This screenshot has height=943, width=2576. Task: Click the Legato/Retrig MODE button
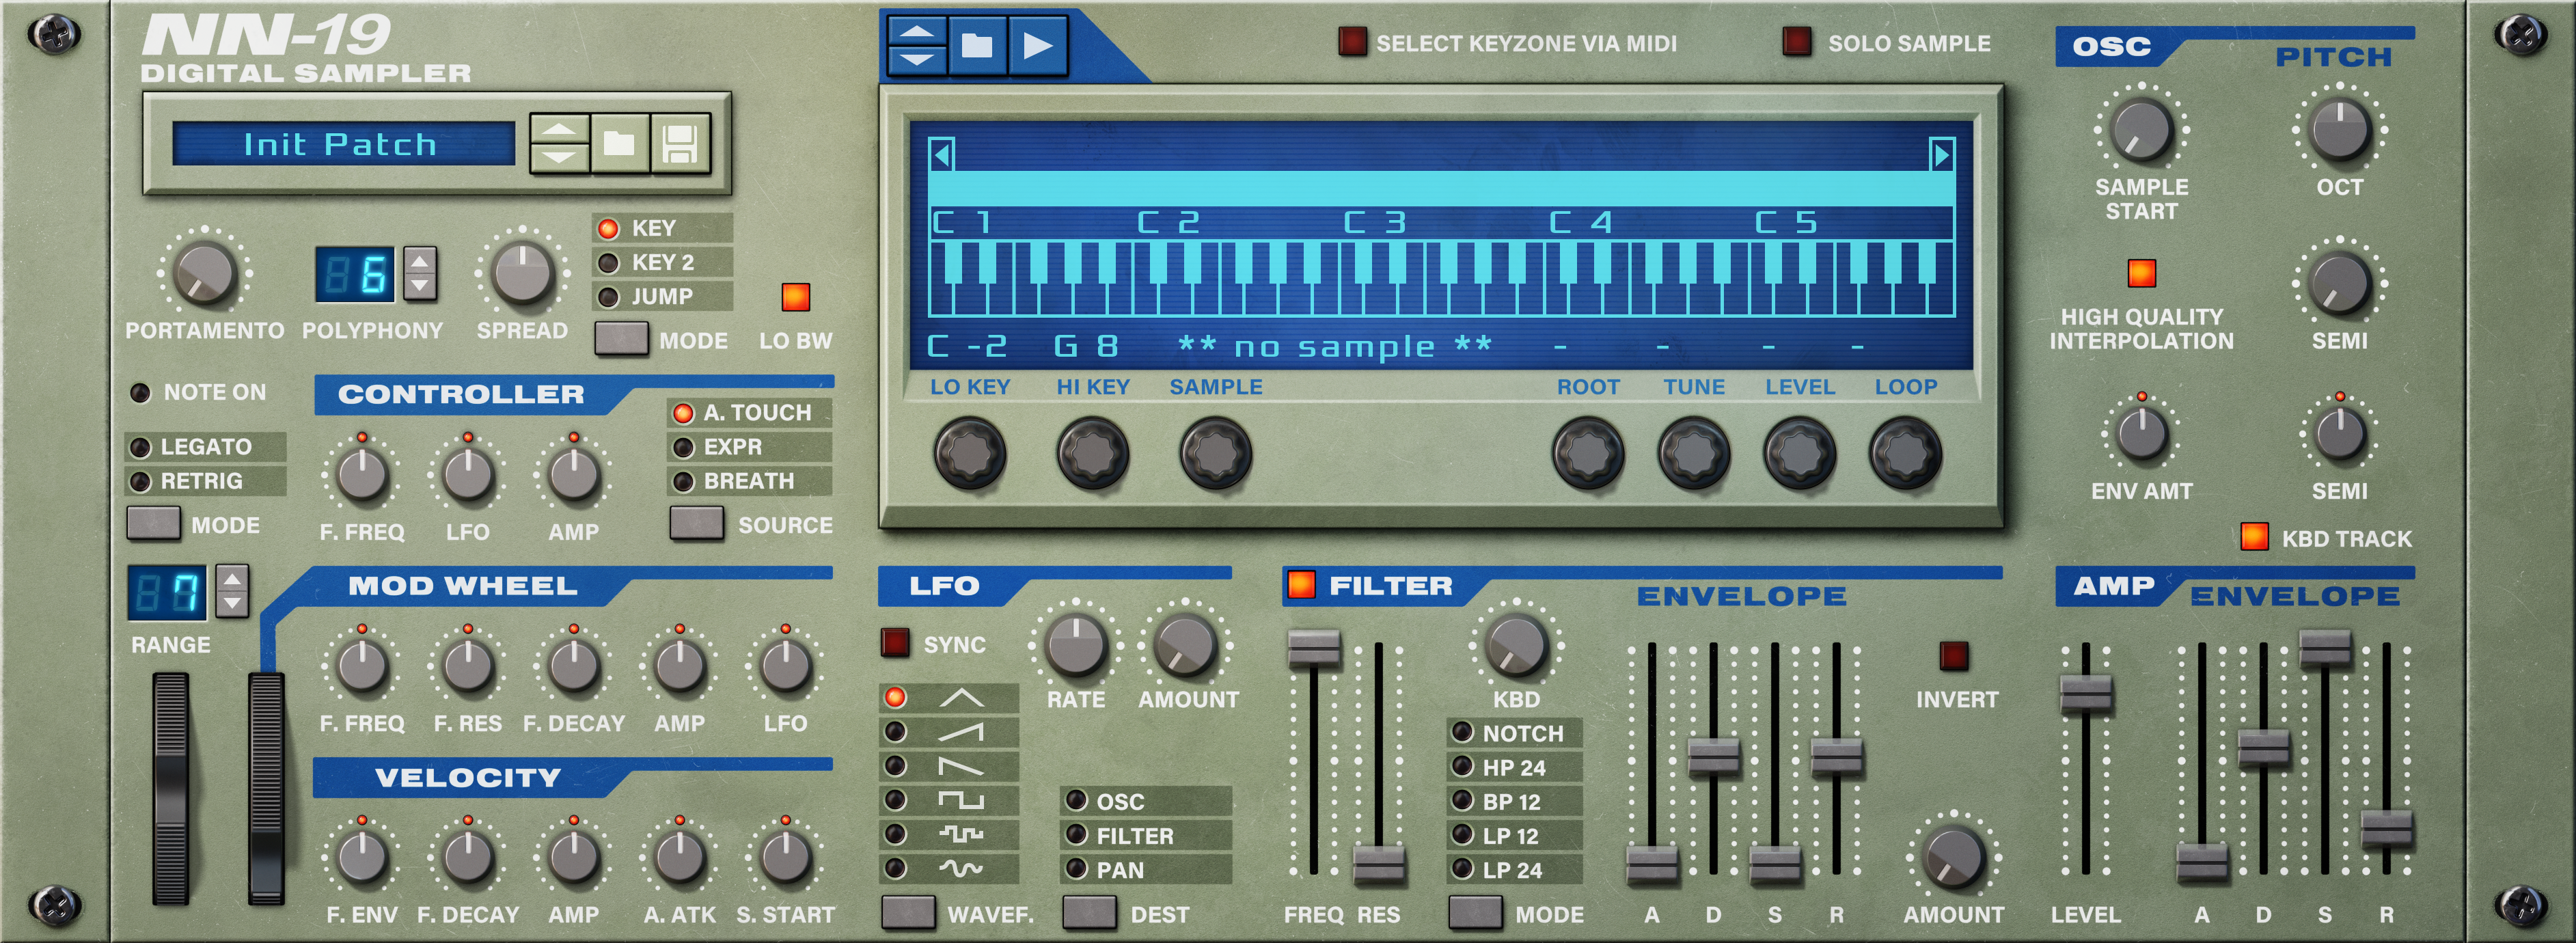[x=153, y=523]
